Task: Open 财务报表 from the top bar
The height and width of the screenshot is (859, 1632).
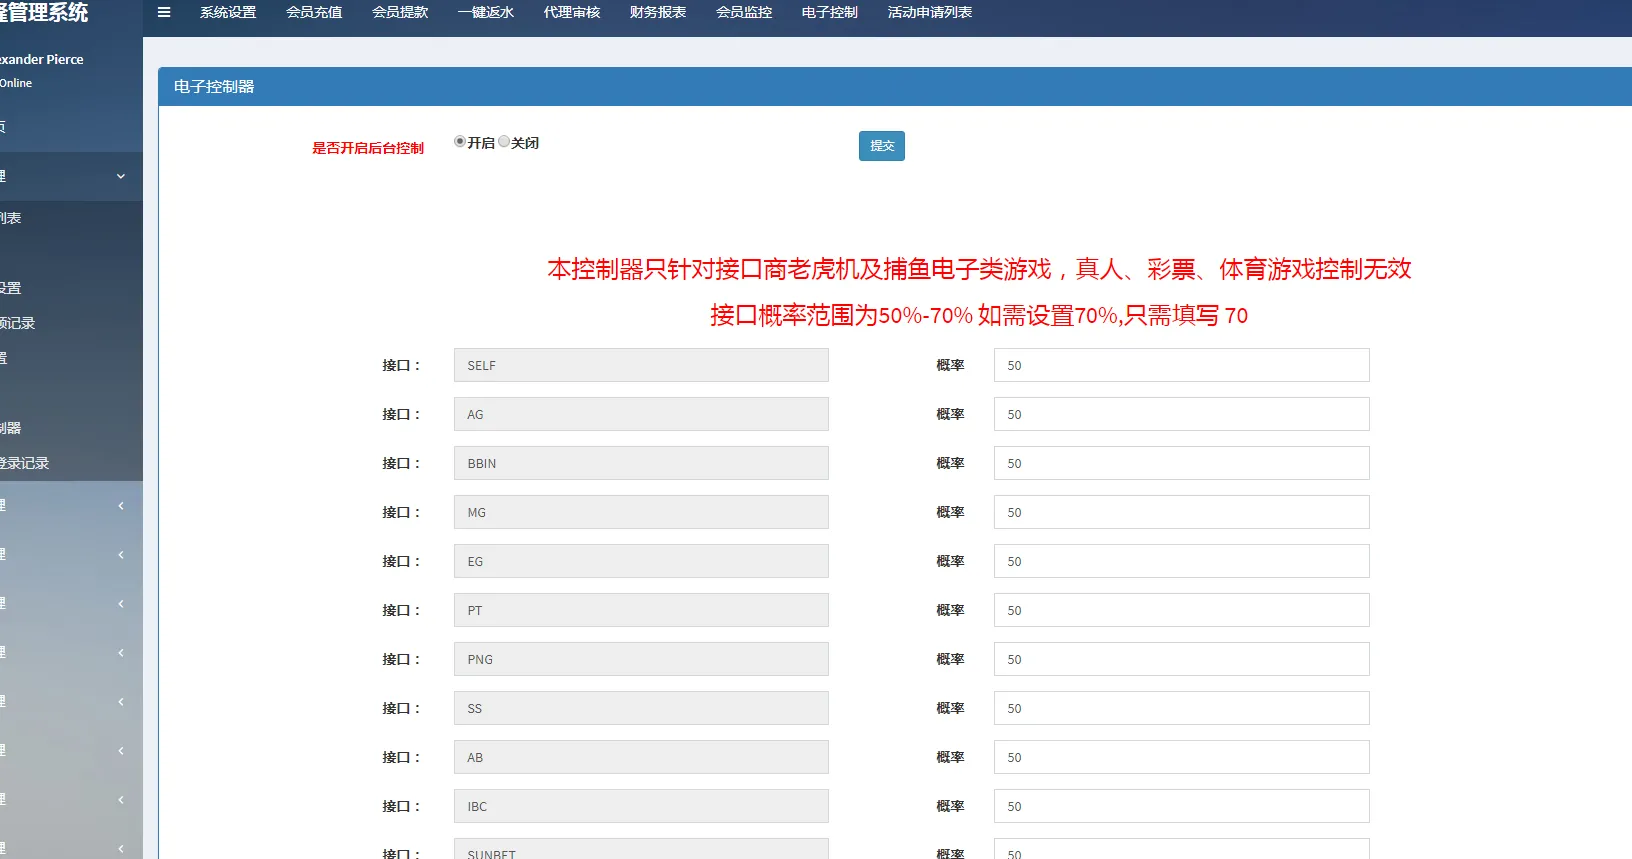Action: pos(658,13)
